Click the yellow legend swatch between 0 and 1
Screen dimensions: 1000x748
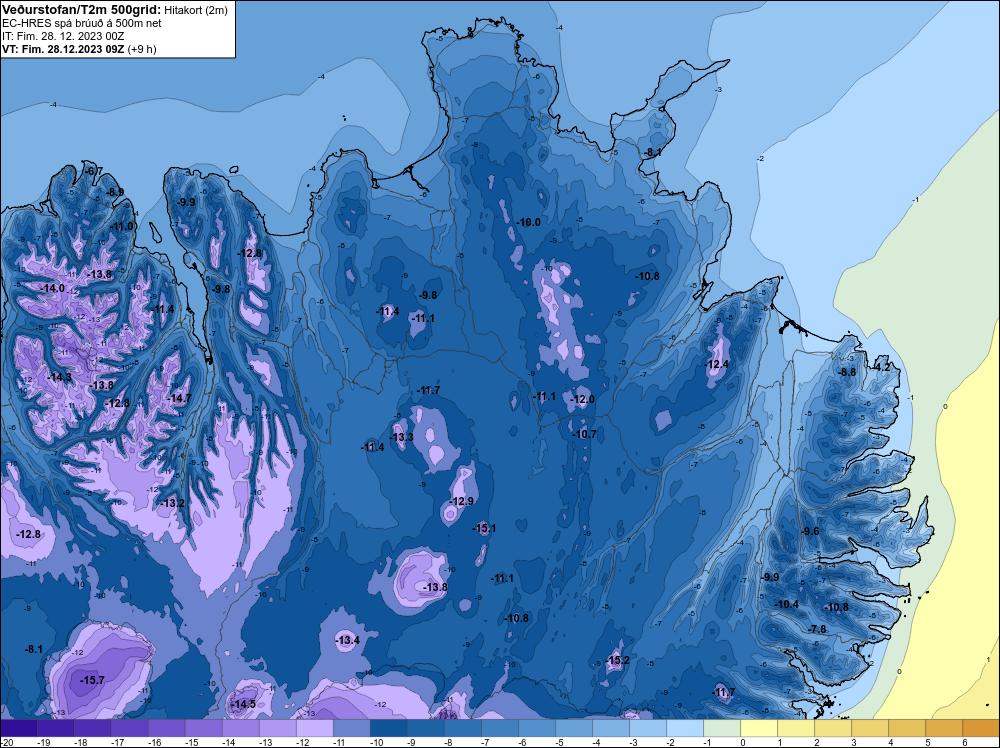pos(759,728)
